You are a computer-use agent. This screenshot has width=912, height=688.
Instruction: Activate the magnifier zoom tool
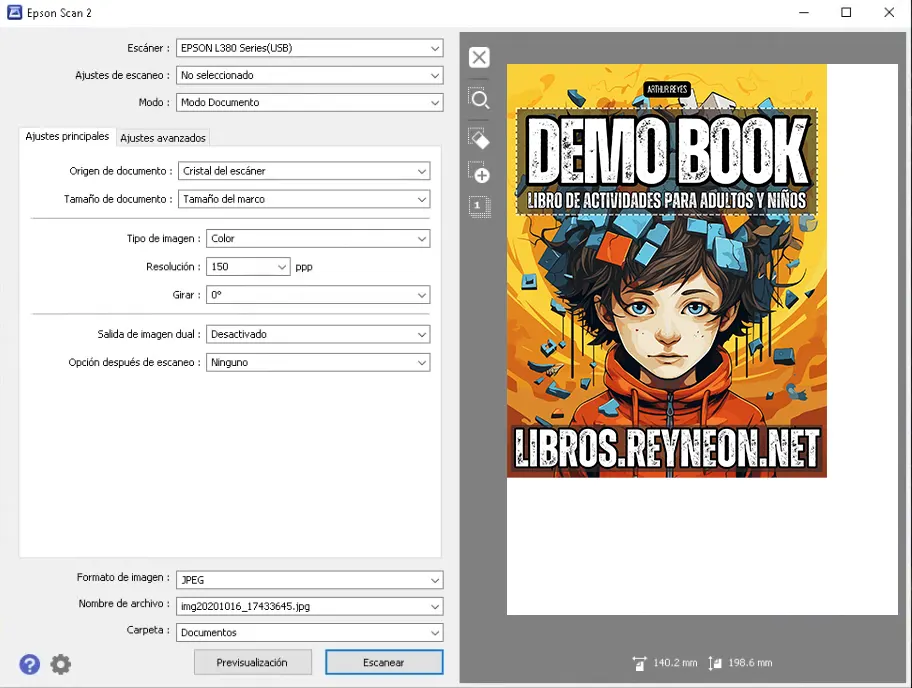click(479, 99)
